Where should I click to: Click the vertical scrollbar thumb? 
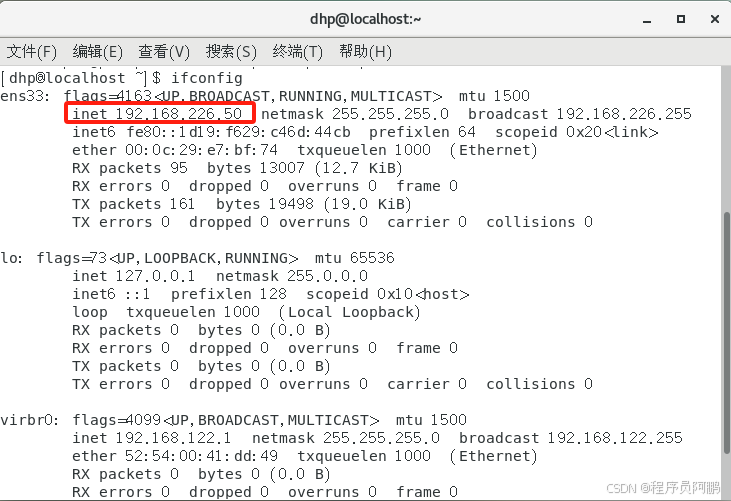point(727,333)
